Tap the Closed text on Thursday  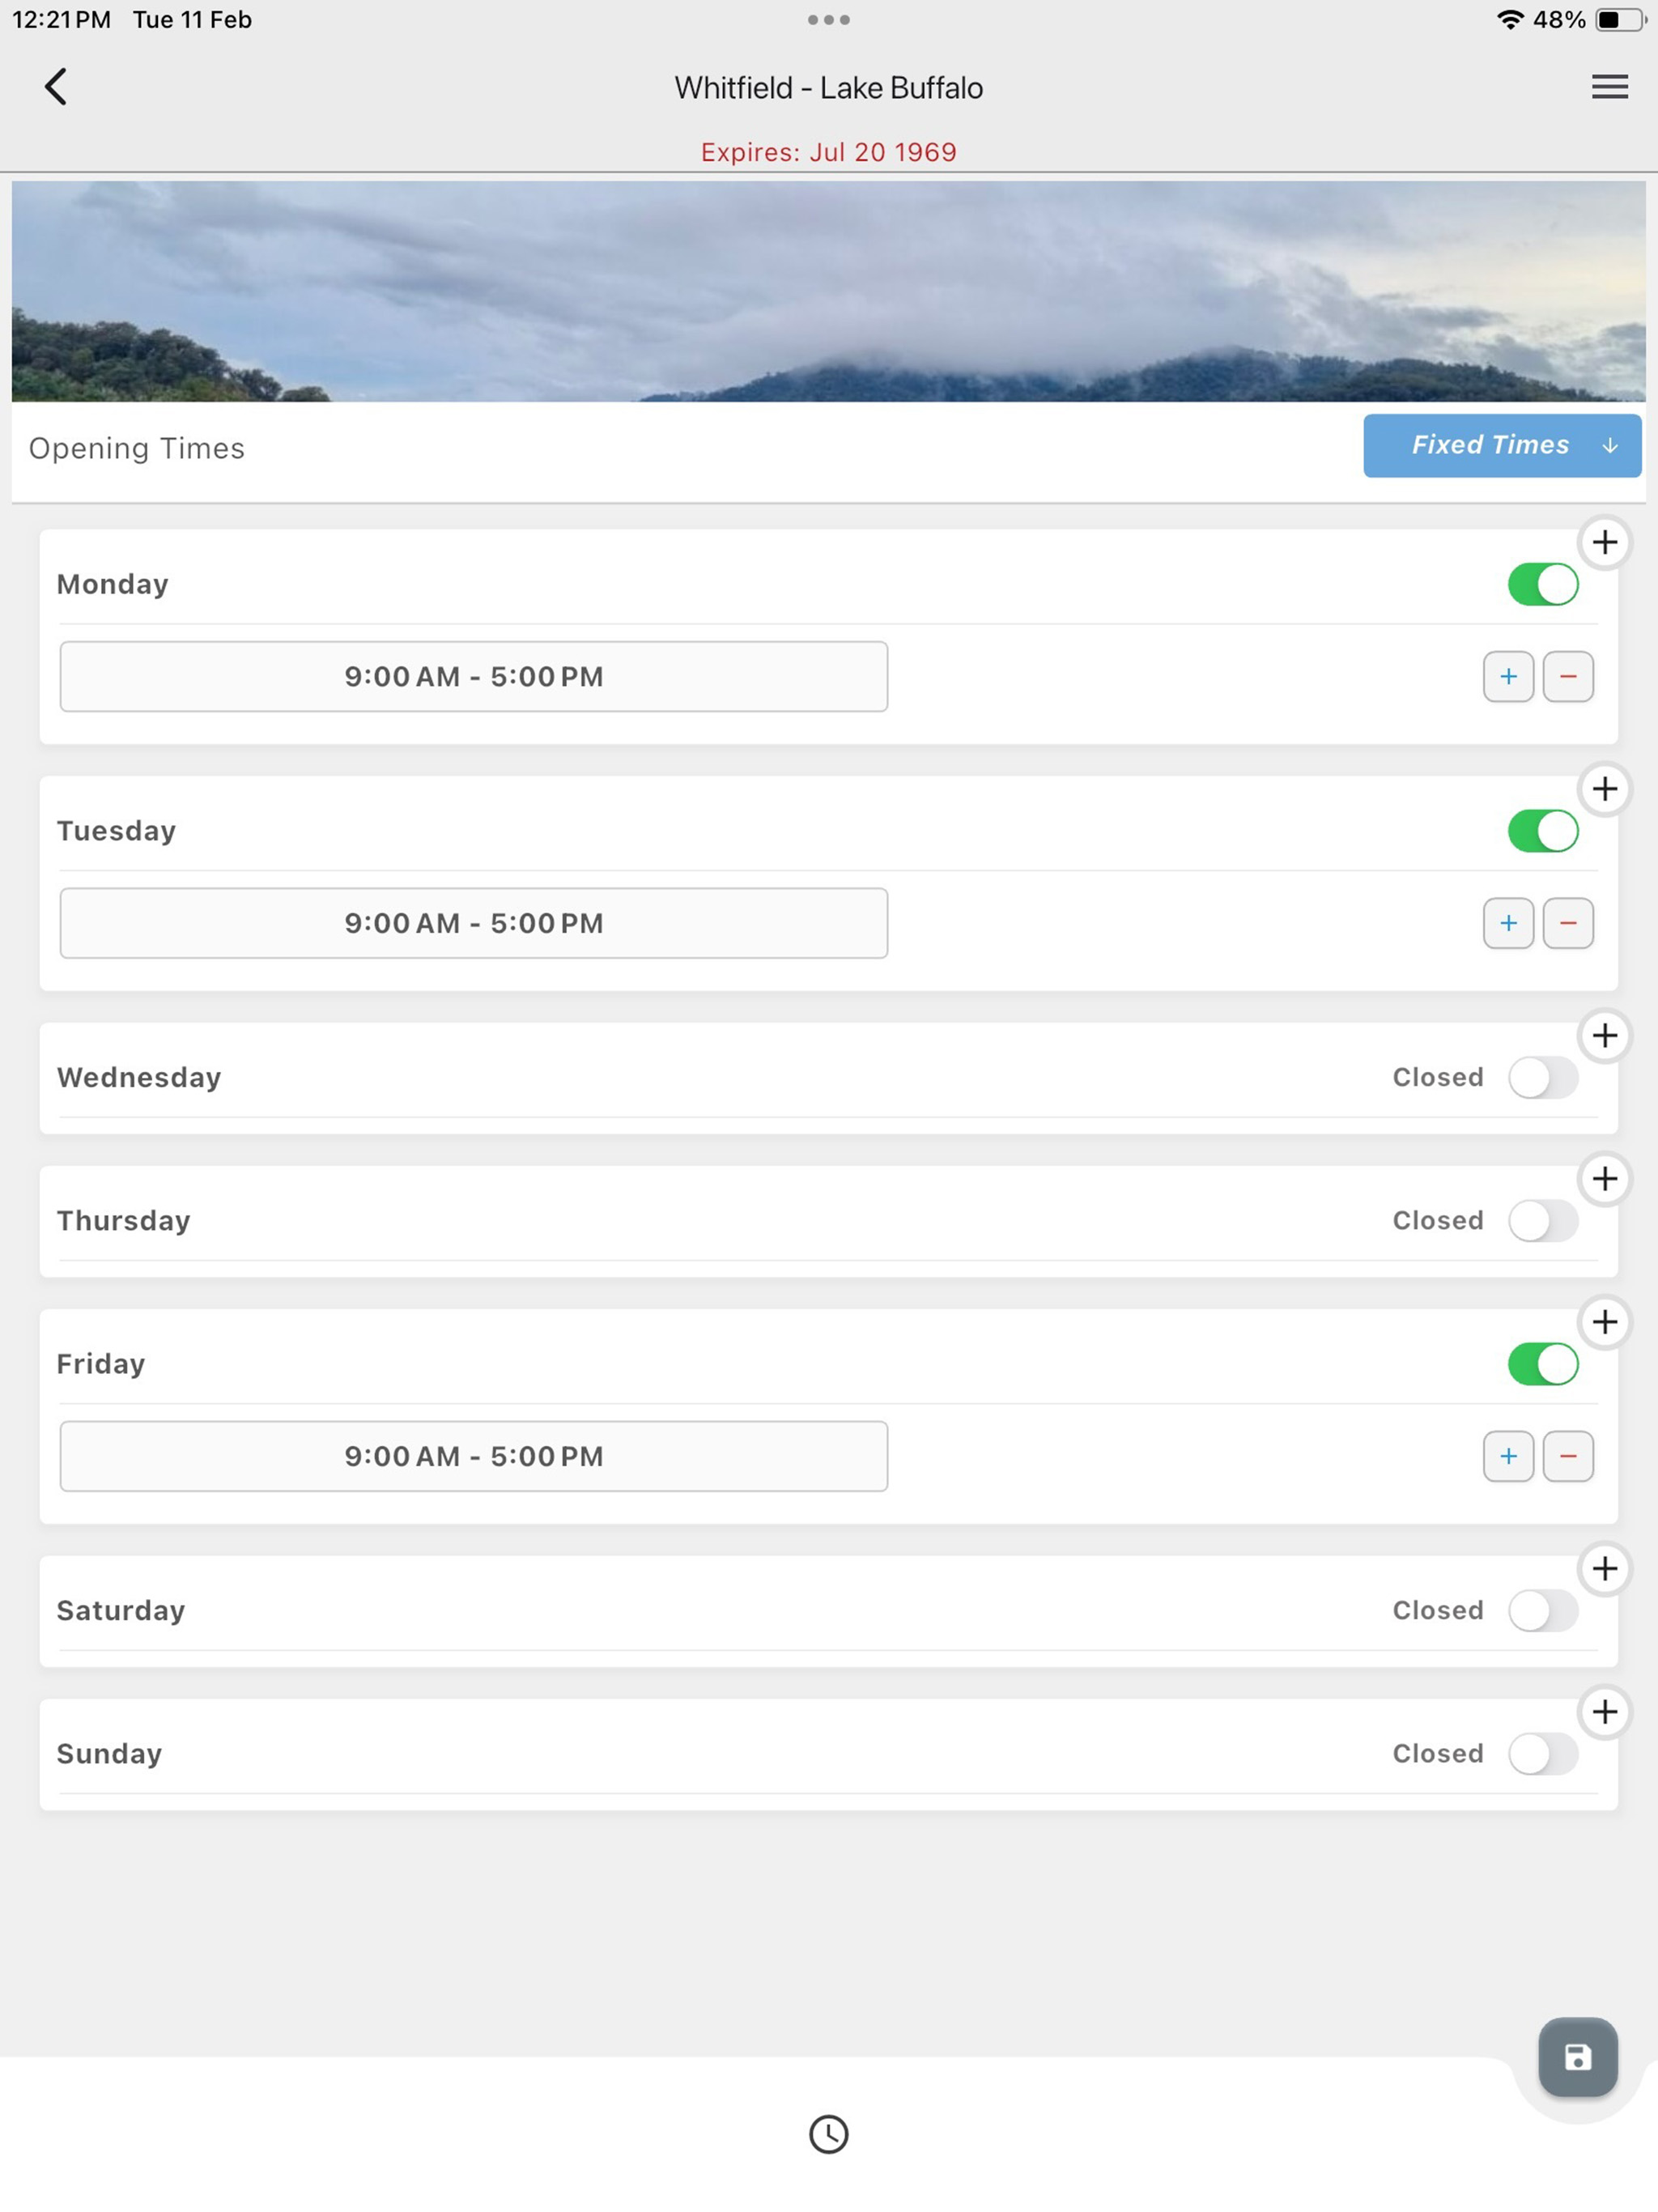pyautogui.click(x=1437, y=1221)
